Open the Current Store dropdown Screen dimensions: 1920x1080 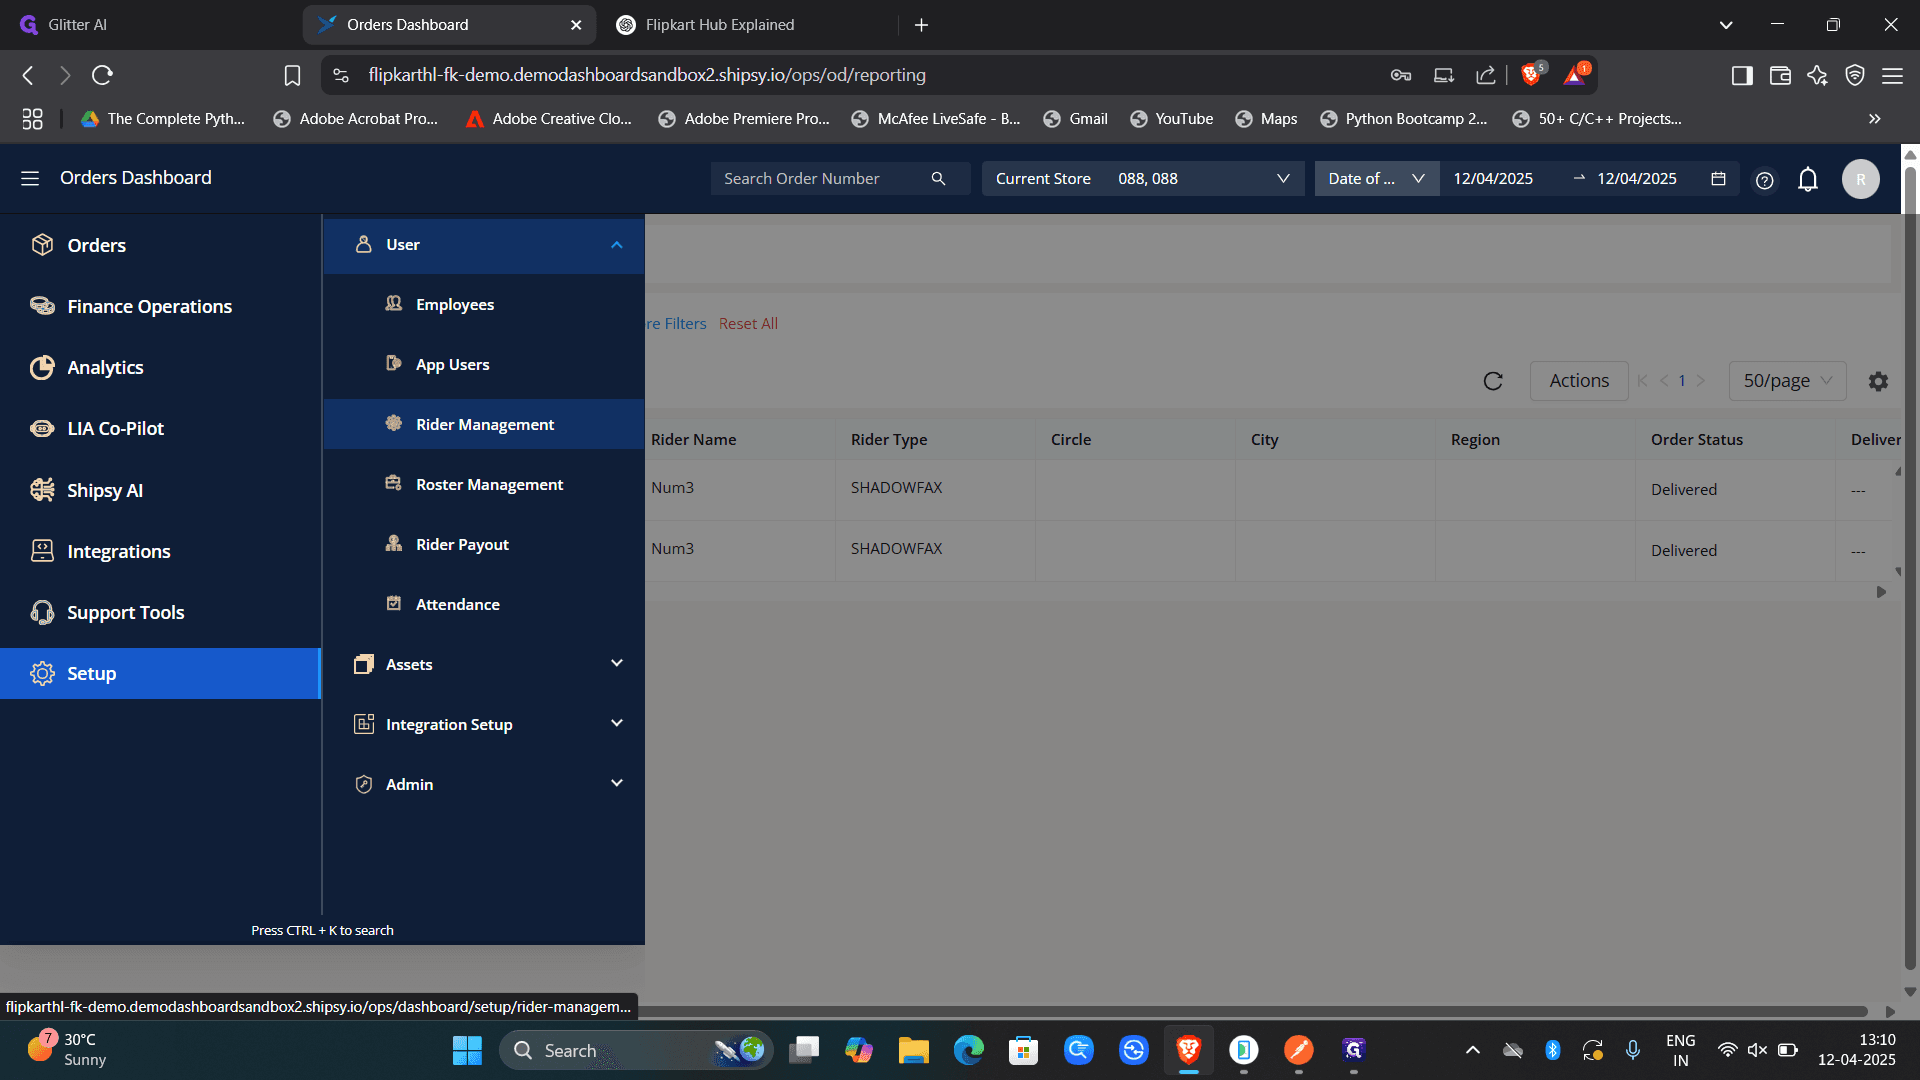click(x=1142, y=178)
